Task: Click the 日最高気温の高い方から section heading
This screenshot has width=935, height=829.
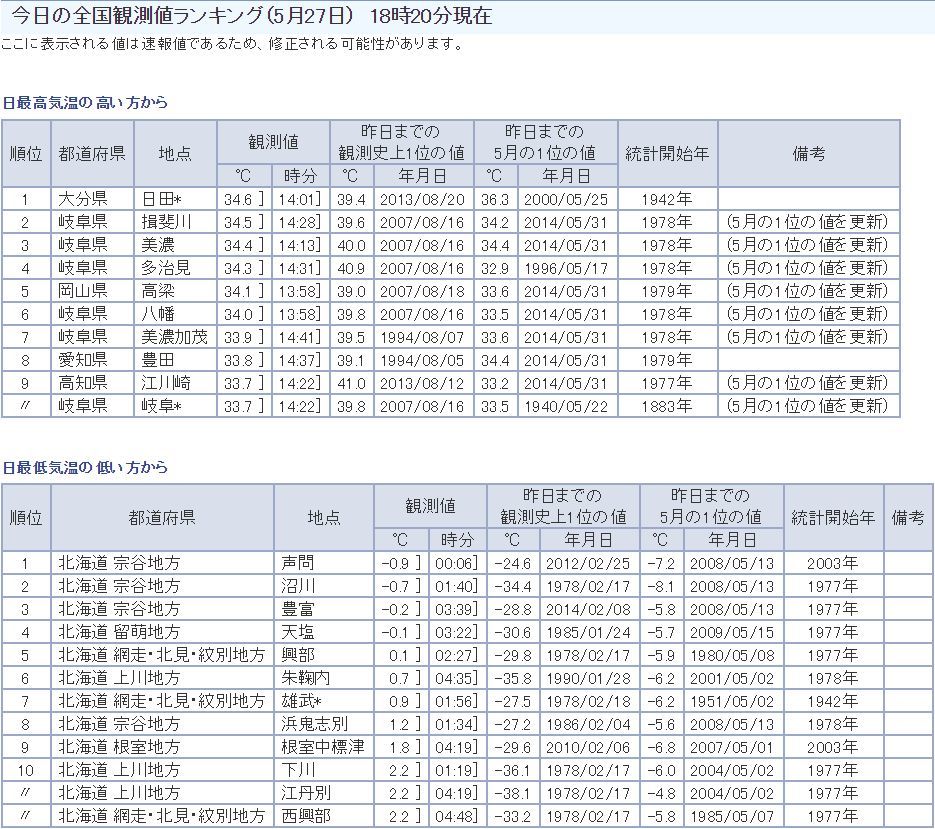Action: point(84,103)
